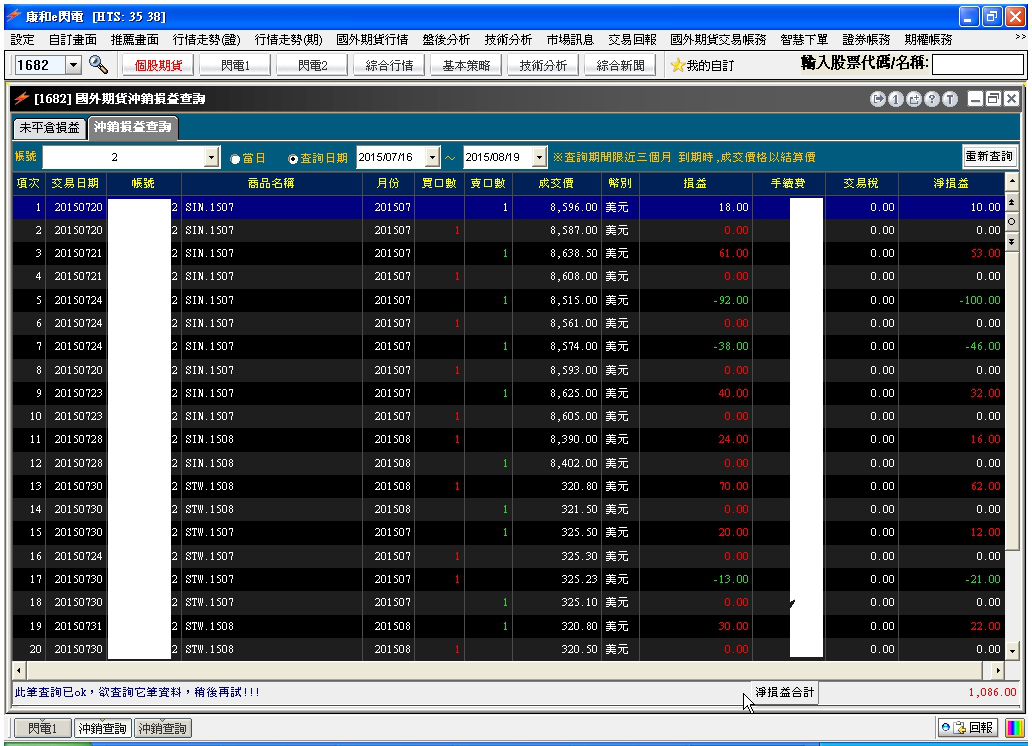Click the circled T icon
This screenshot has width=1032, height=746.
(x=950, y=99)
